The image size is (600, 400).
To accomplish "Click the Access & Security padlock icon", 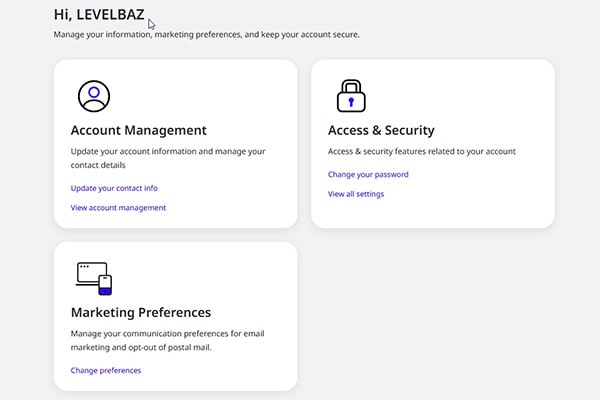I will coord(351,96).
